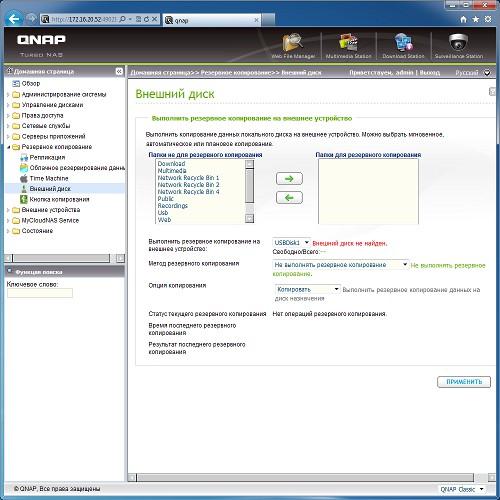This screenshot has height=500, width=500.
Task: Expand Управление дисками folder
Action: 8,105
